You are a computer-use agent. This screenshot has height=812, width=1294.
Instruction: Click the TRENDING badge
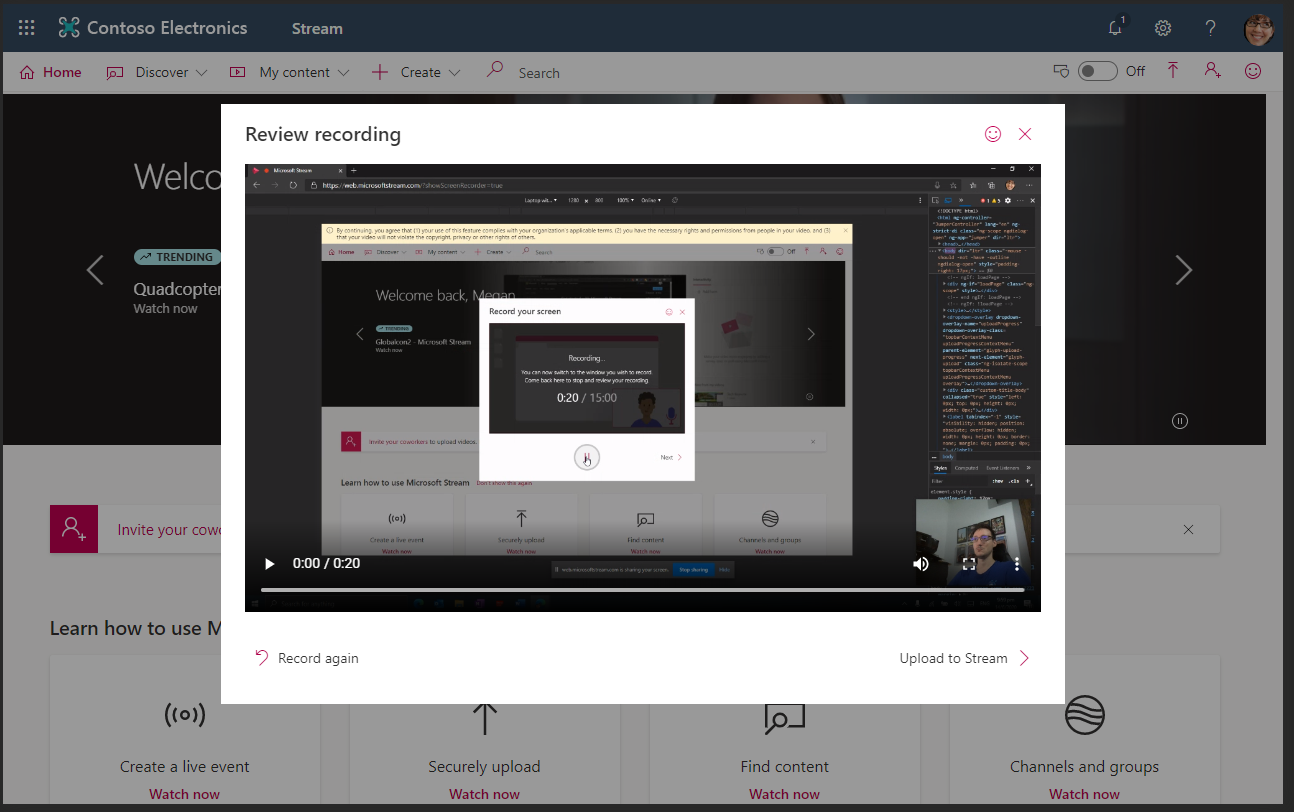(177, 257)
